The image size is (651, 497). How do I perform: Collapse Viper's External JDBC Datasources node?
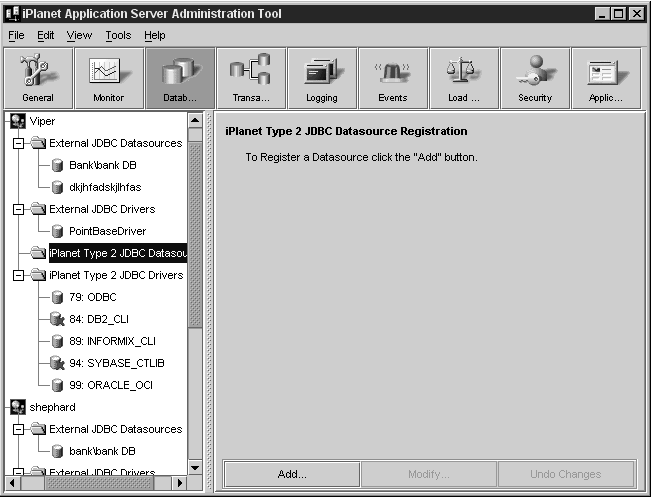18,143
